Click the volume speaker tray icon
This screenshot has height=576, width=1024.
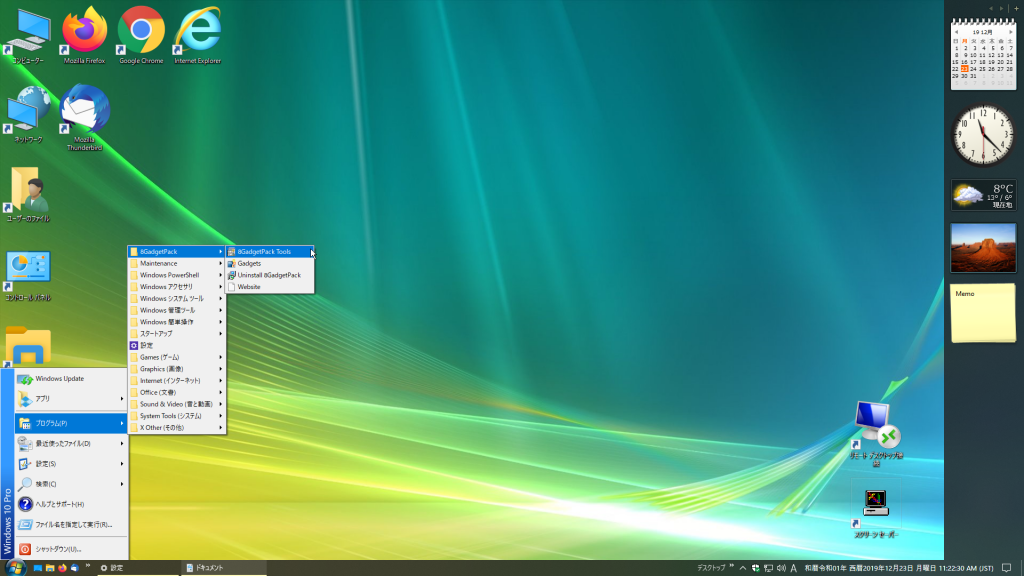pos(781,568)
